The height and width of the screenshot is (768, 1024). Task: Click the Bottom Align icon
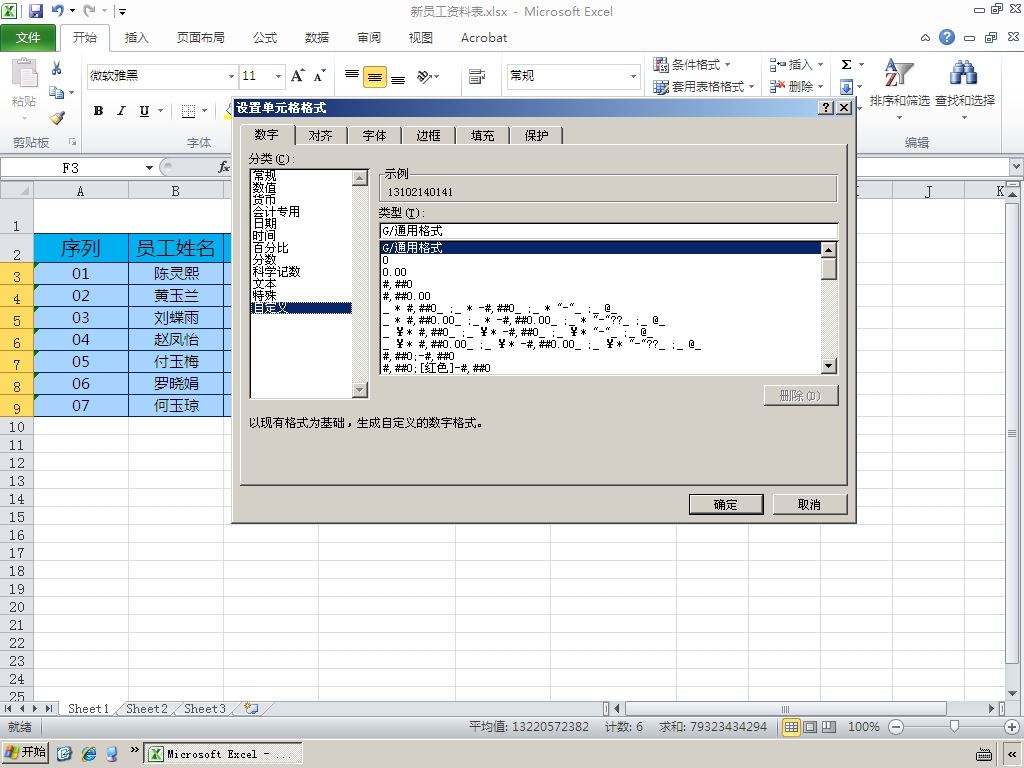point(398,78)
